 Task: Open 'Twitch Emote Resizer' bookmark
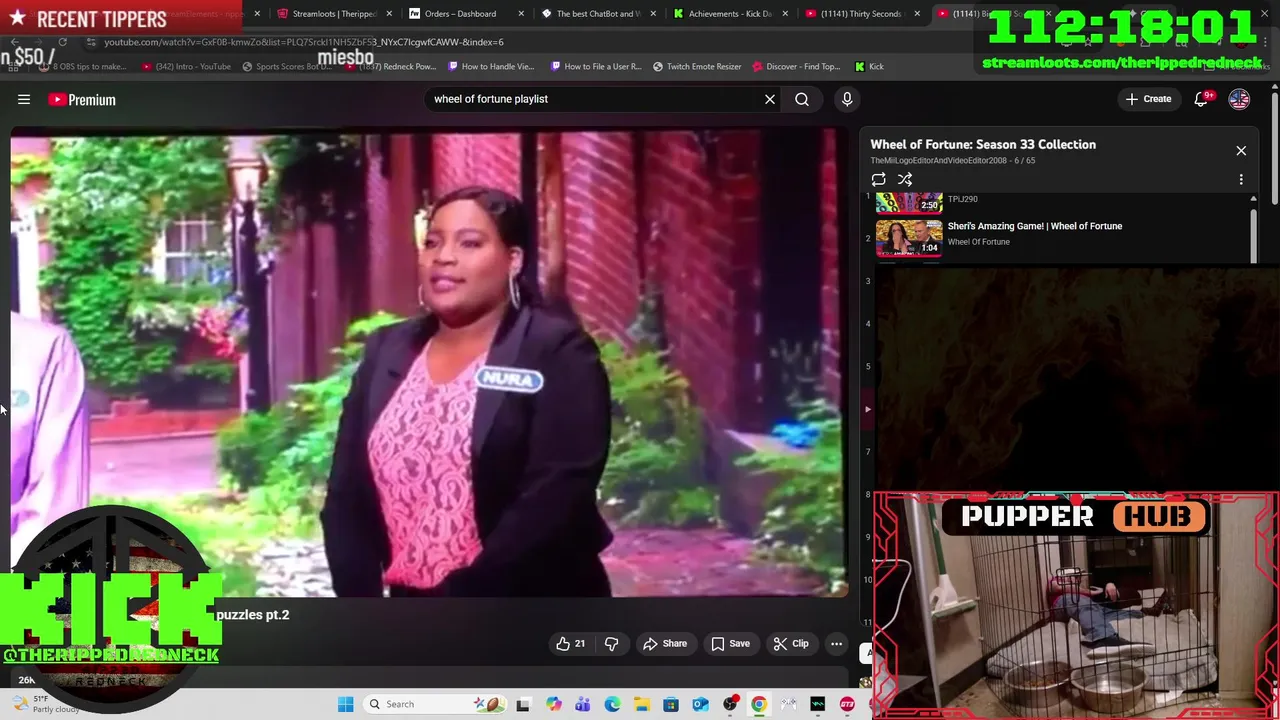point(697,67)
